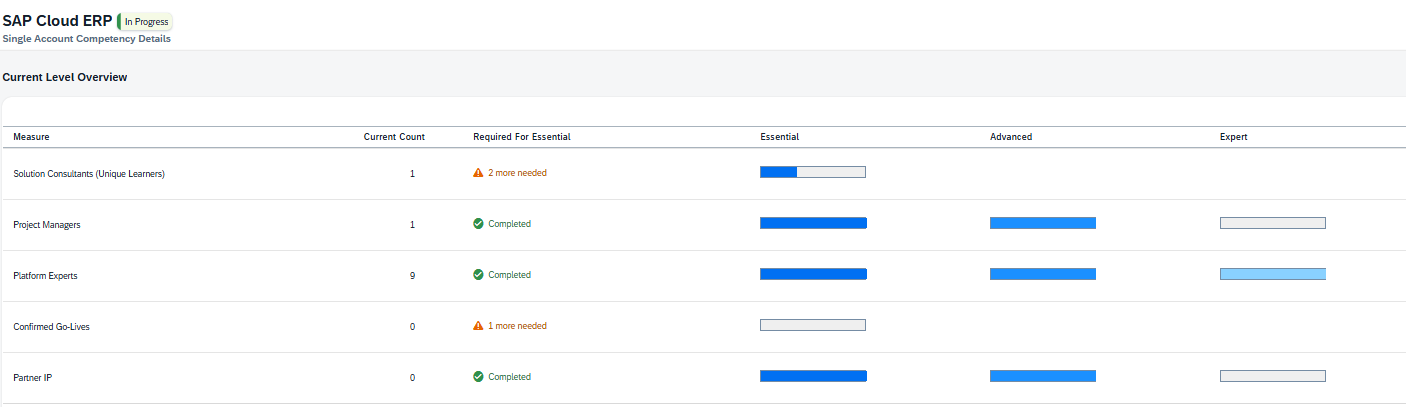Click the In Progress status badge
Screen dimensions: 1406x407
pos(145,21)
